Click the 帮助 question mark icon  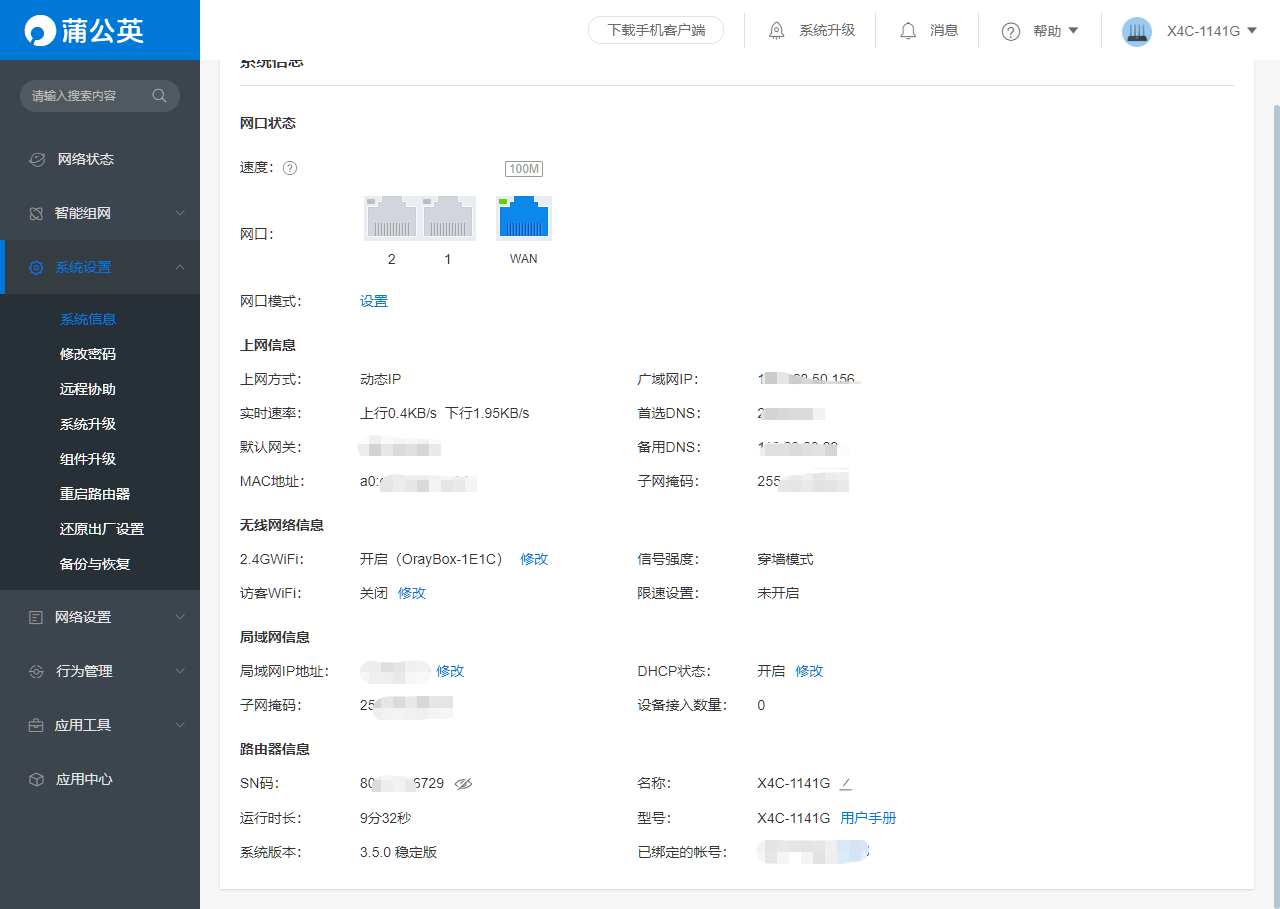[x=1011, y=31]
